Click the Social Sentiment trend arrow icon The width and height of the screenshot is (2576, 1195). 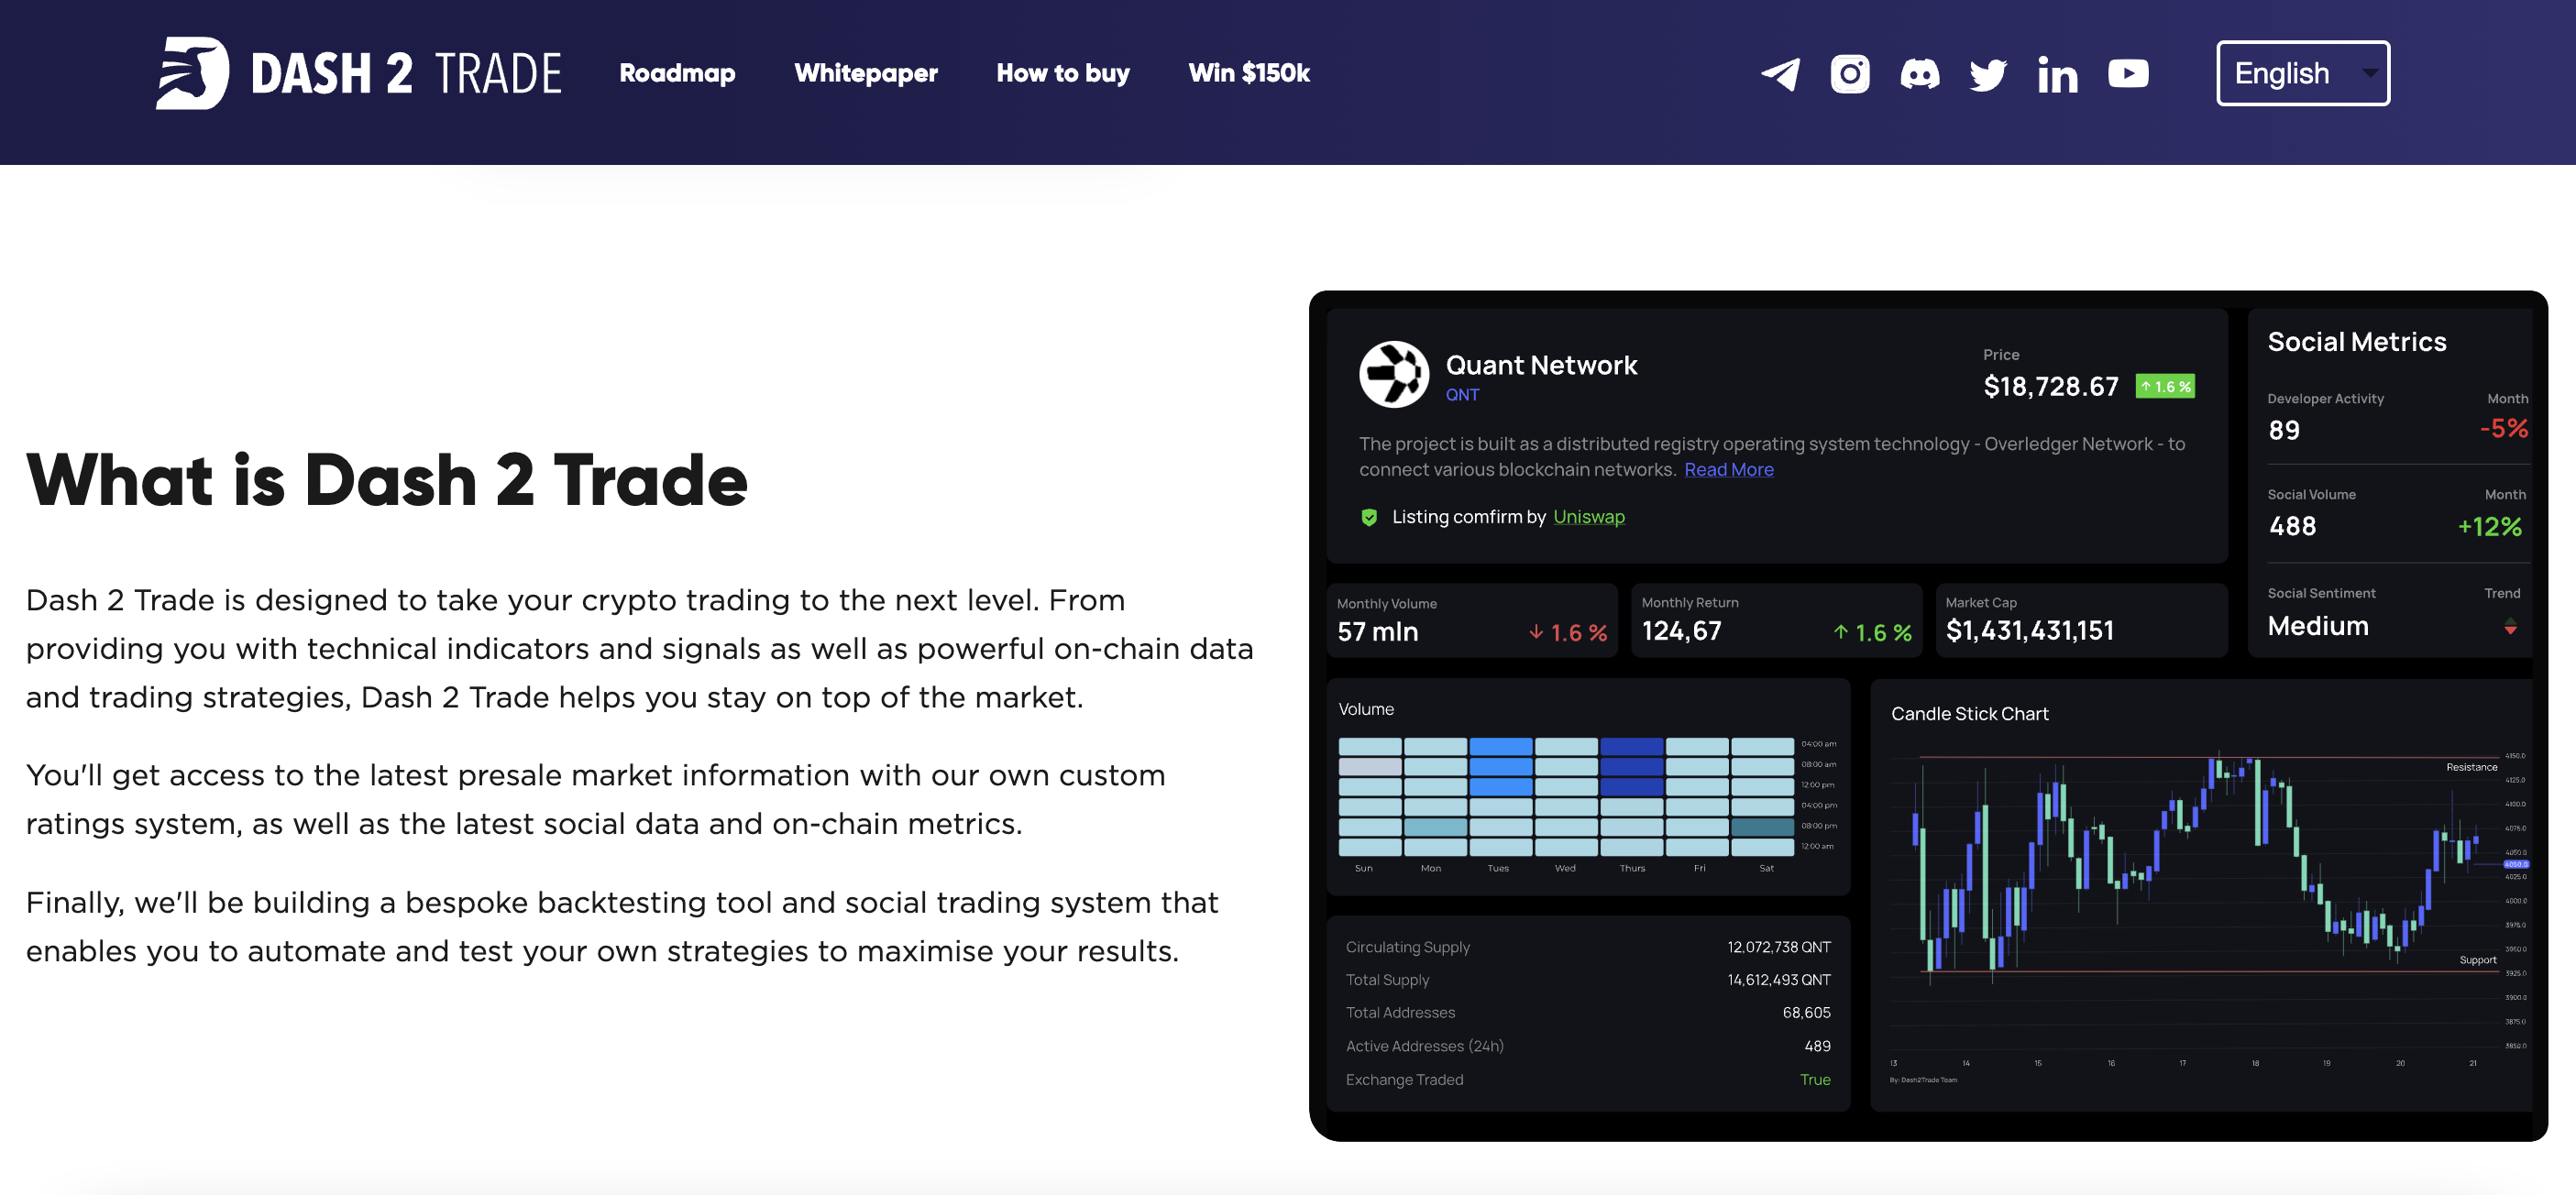[x=2510, y=627]
